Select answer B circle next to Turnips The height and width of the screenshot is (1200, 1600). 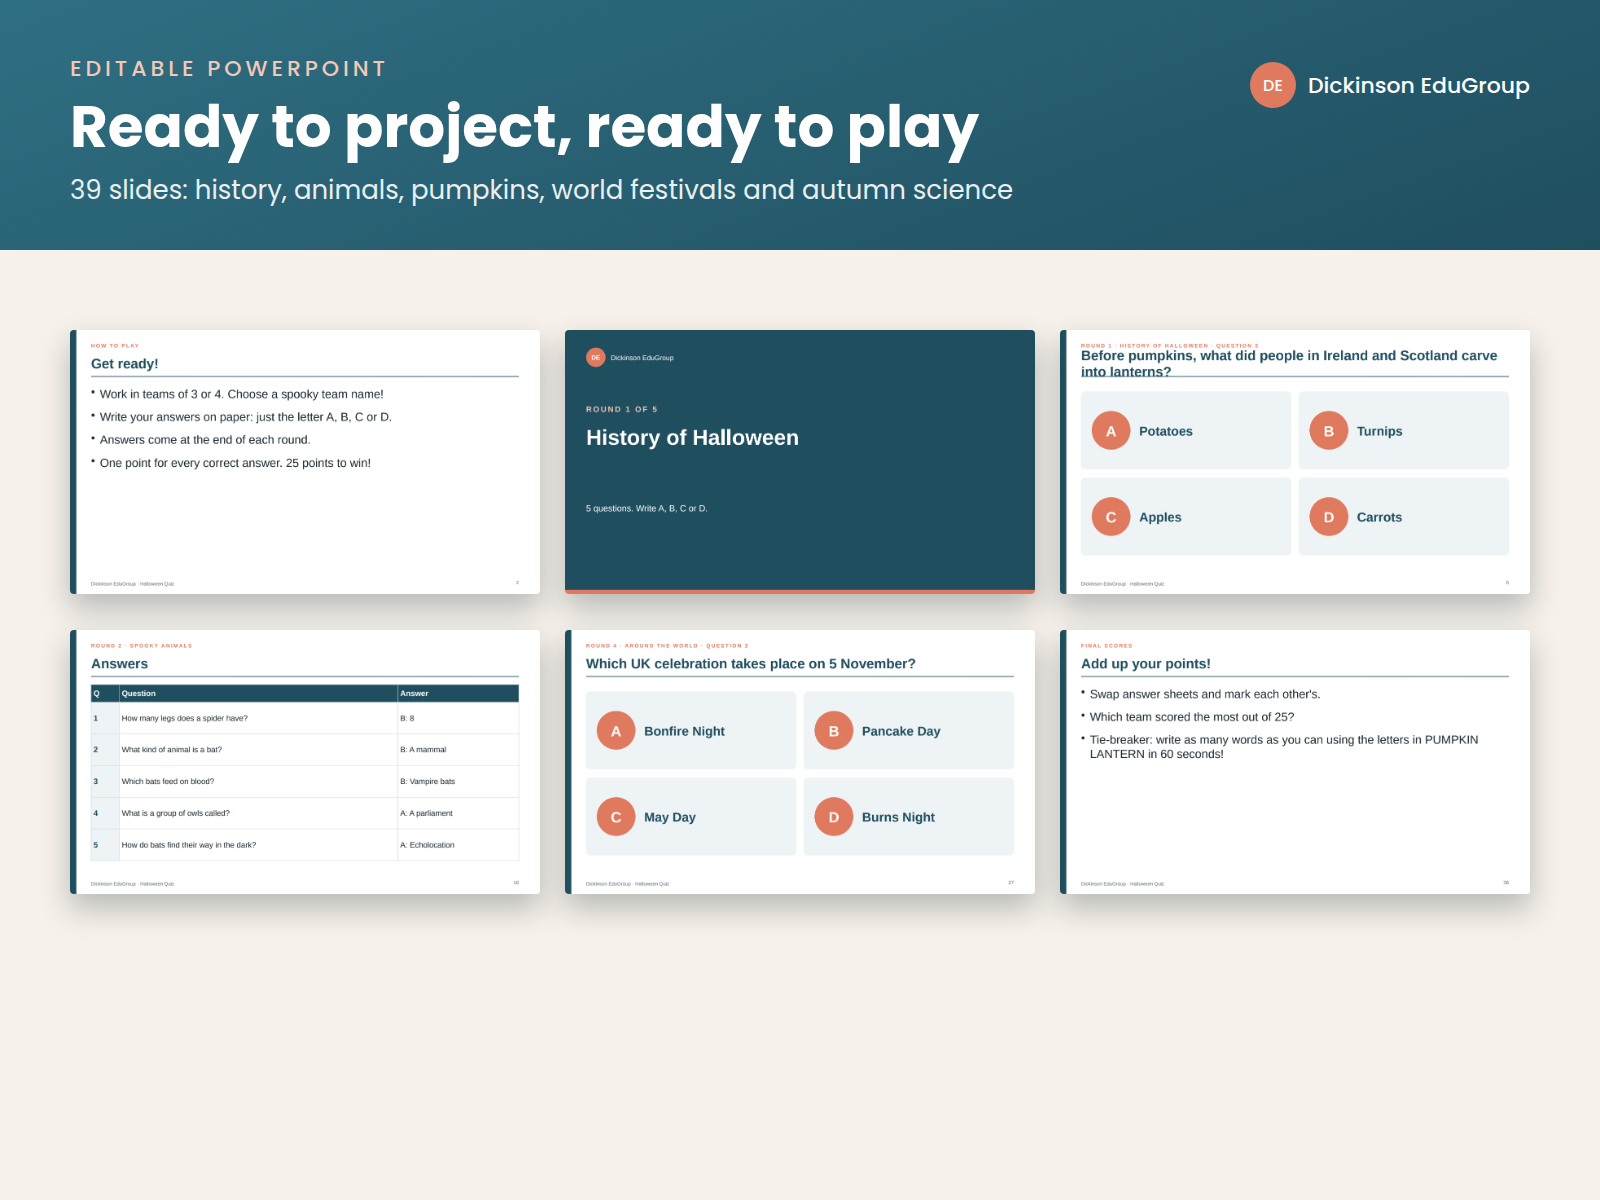pos(1329,430)
